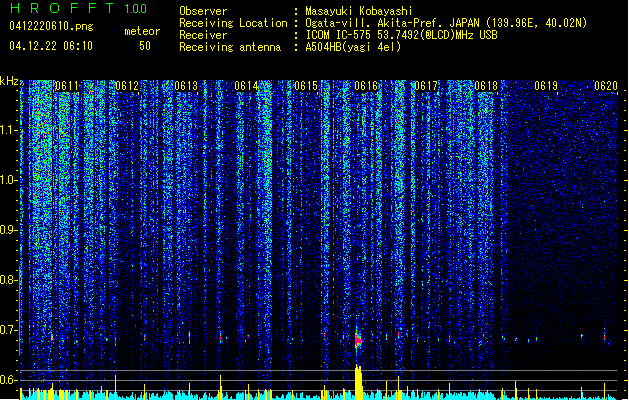Click the 0.7 frequency axis label
This screenshot has width=629, height=400.
coord(9,330)
